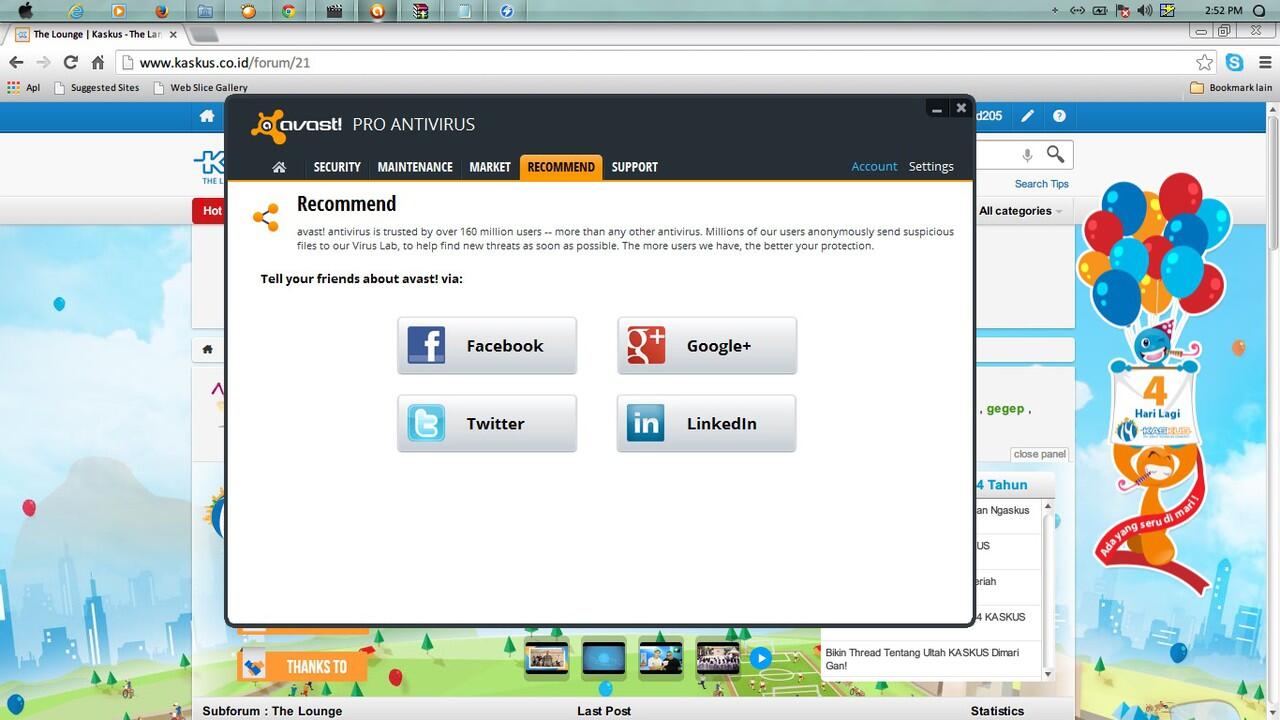Switch to avast in taskbar
Viewport: 1280px width, 720px height.
click(x=377, y=11)
